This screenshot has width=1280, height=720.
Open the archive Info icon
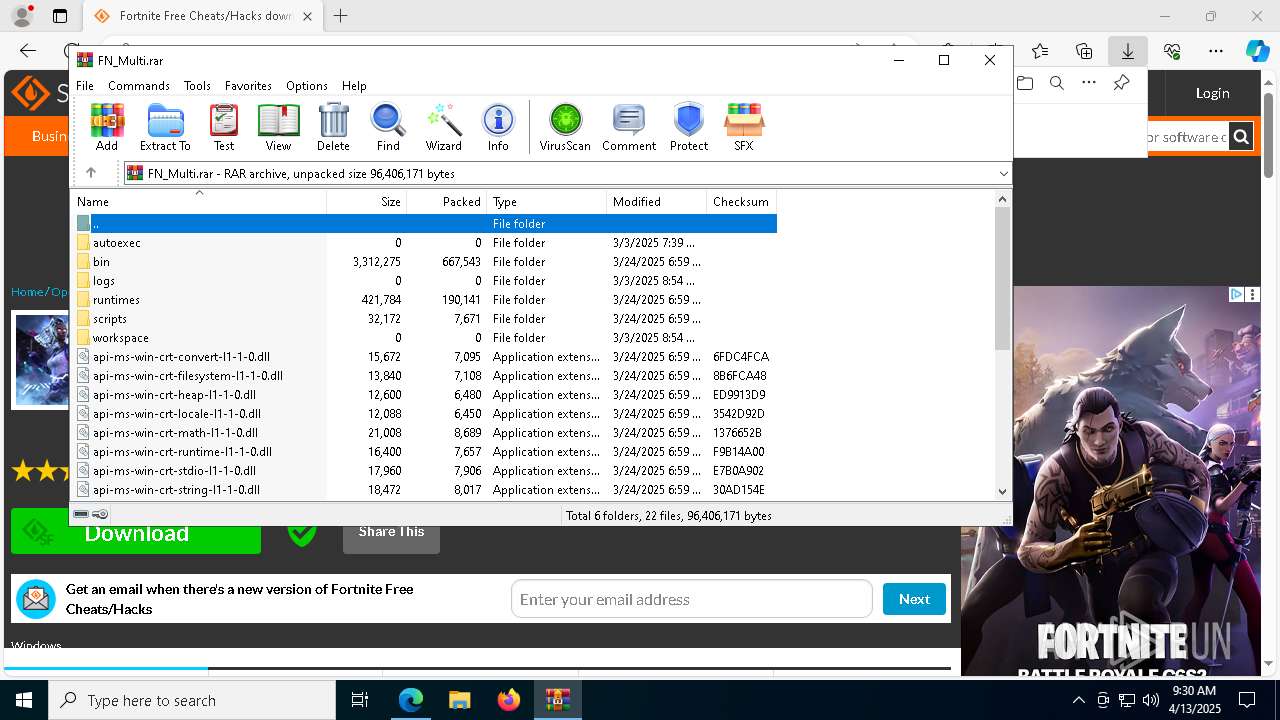click(498, 127)
